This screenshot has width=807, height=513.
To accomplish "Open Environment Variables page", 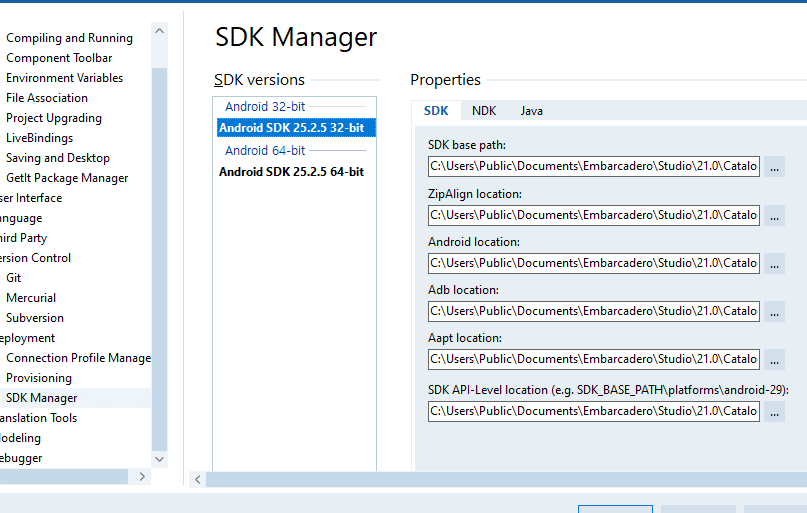I will tap(64, 78).
